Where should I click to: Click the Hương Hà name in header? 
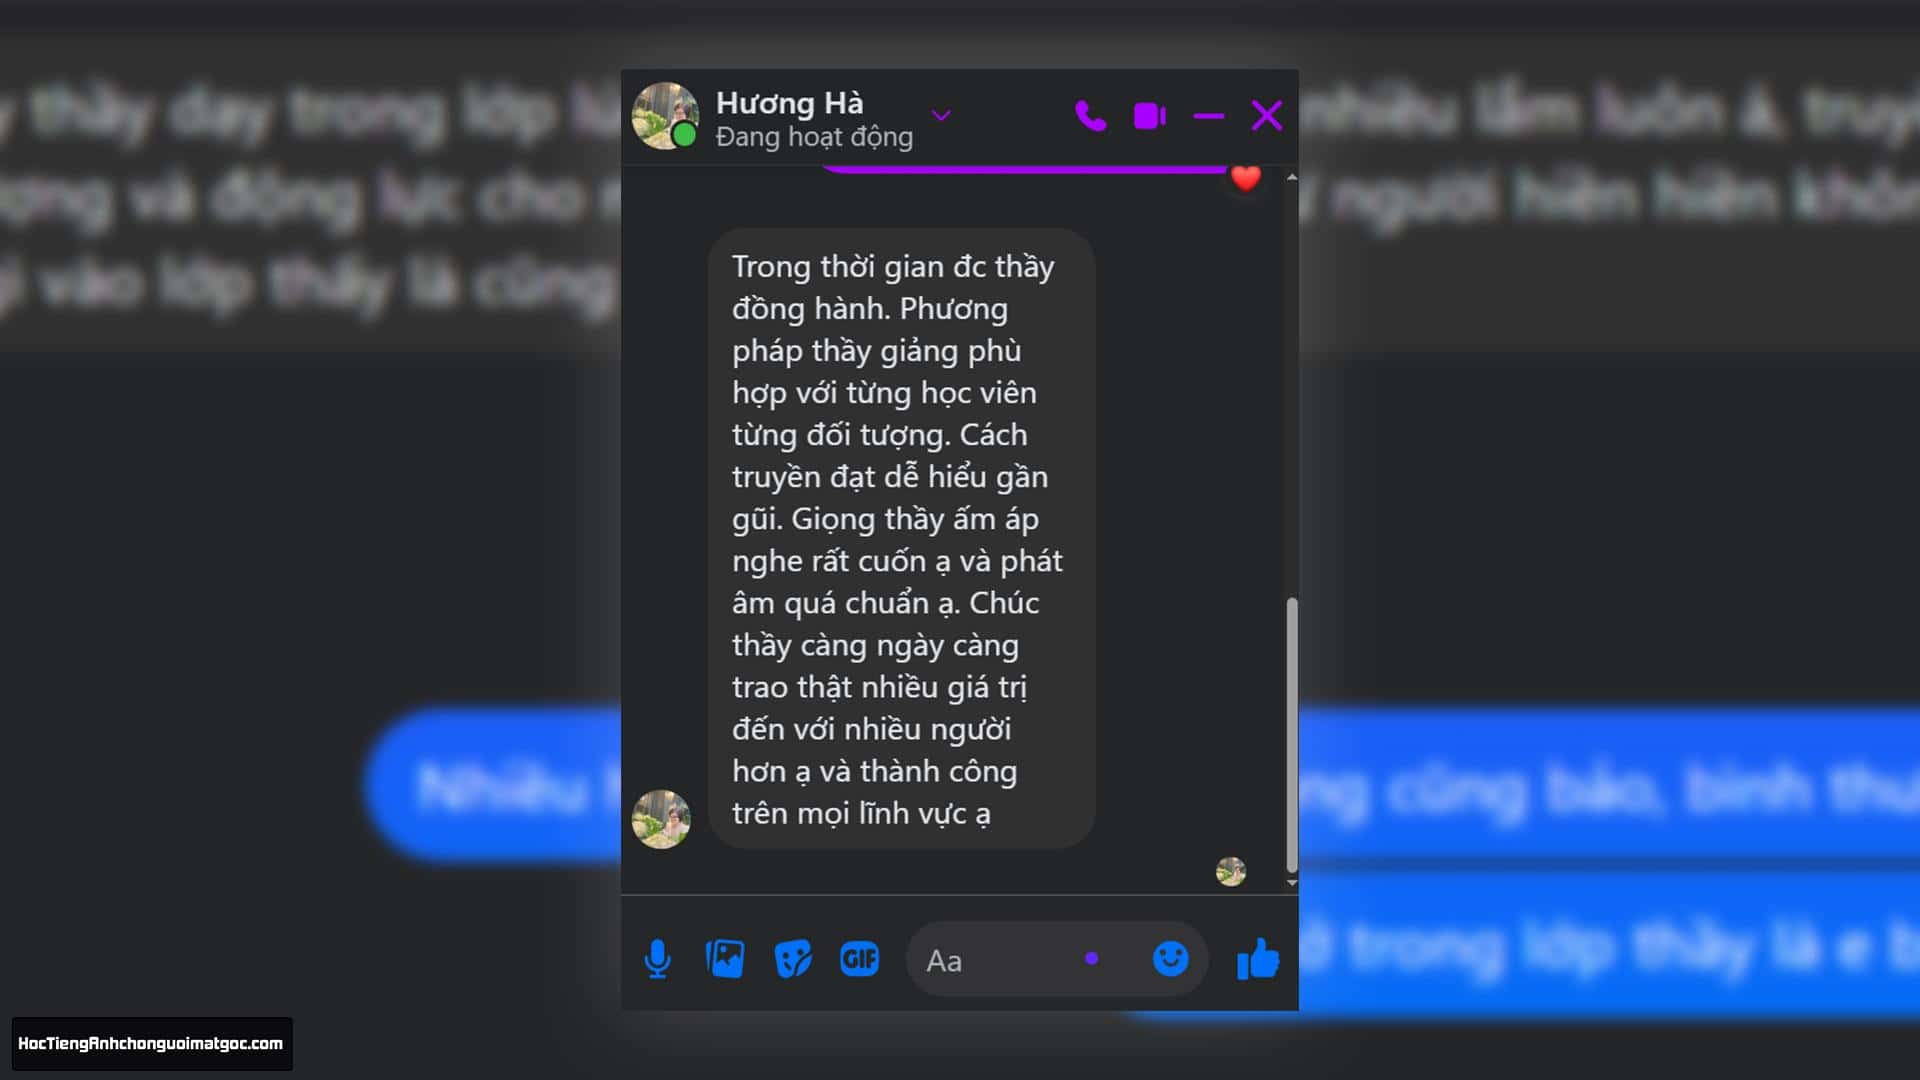point(789,103)
